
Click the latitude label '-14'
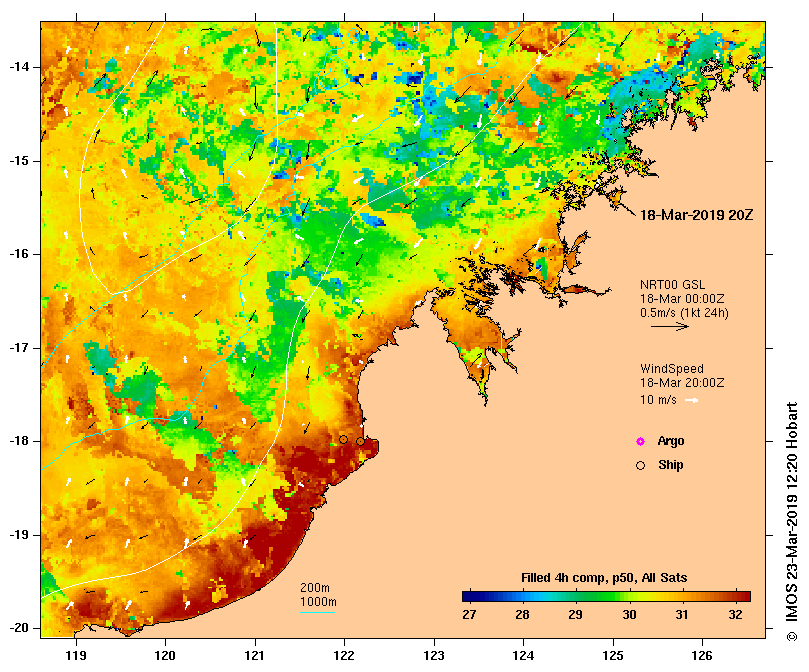tap(19, 67)
